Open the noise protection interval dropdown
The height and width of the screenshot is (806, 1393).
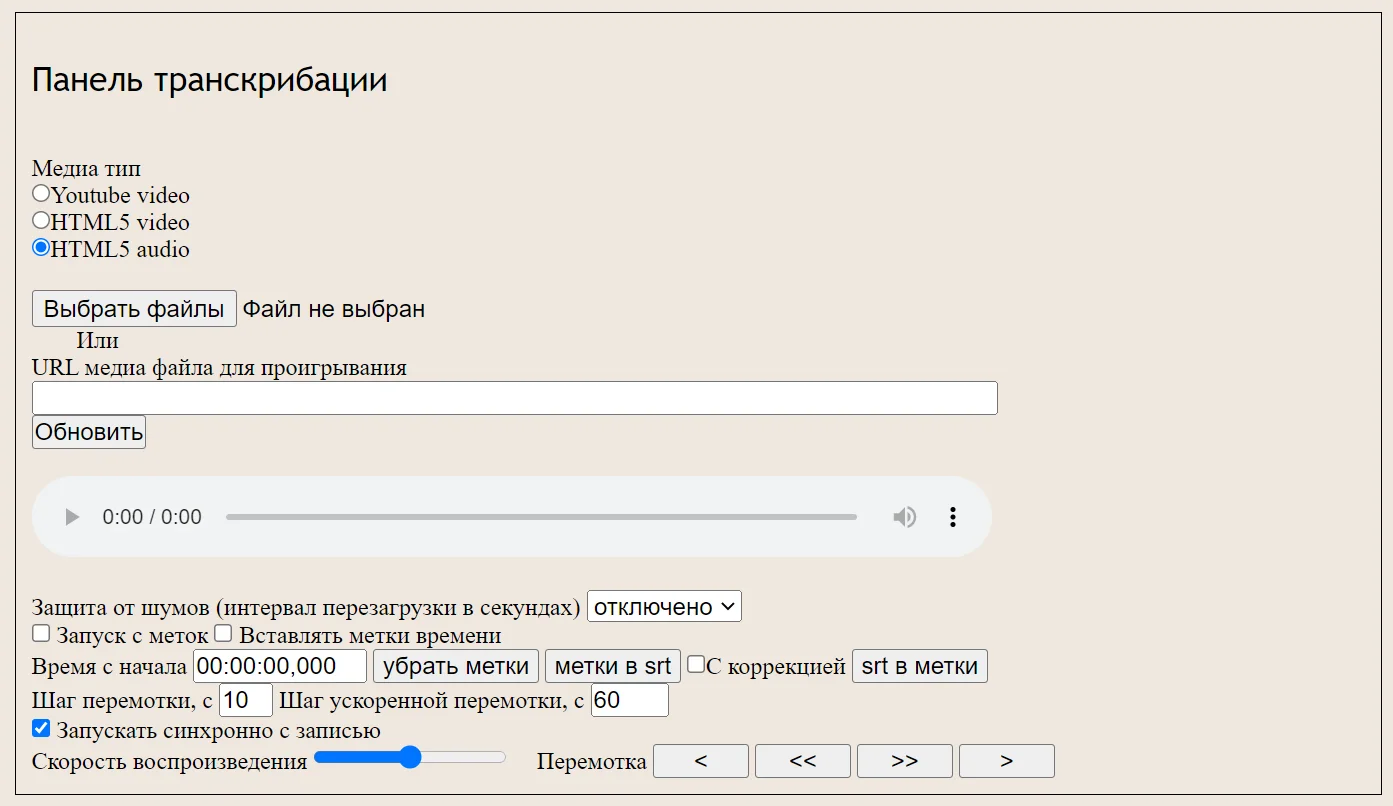[664, 607]
